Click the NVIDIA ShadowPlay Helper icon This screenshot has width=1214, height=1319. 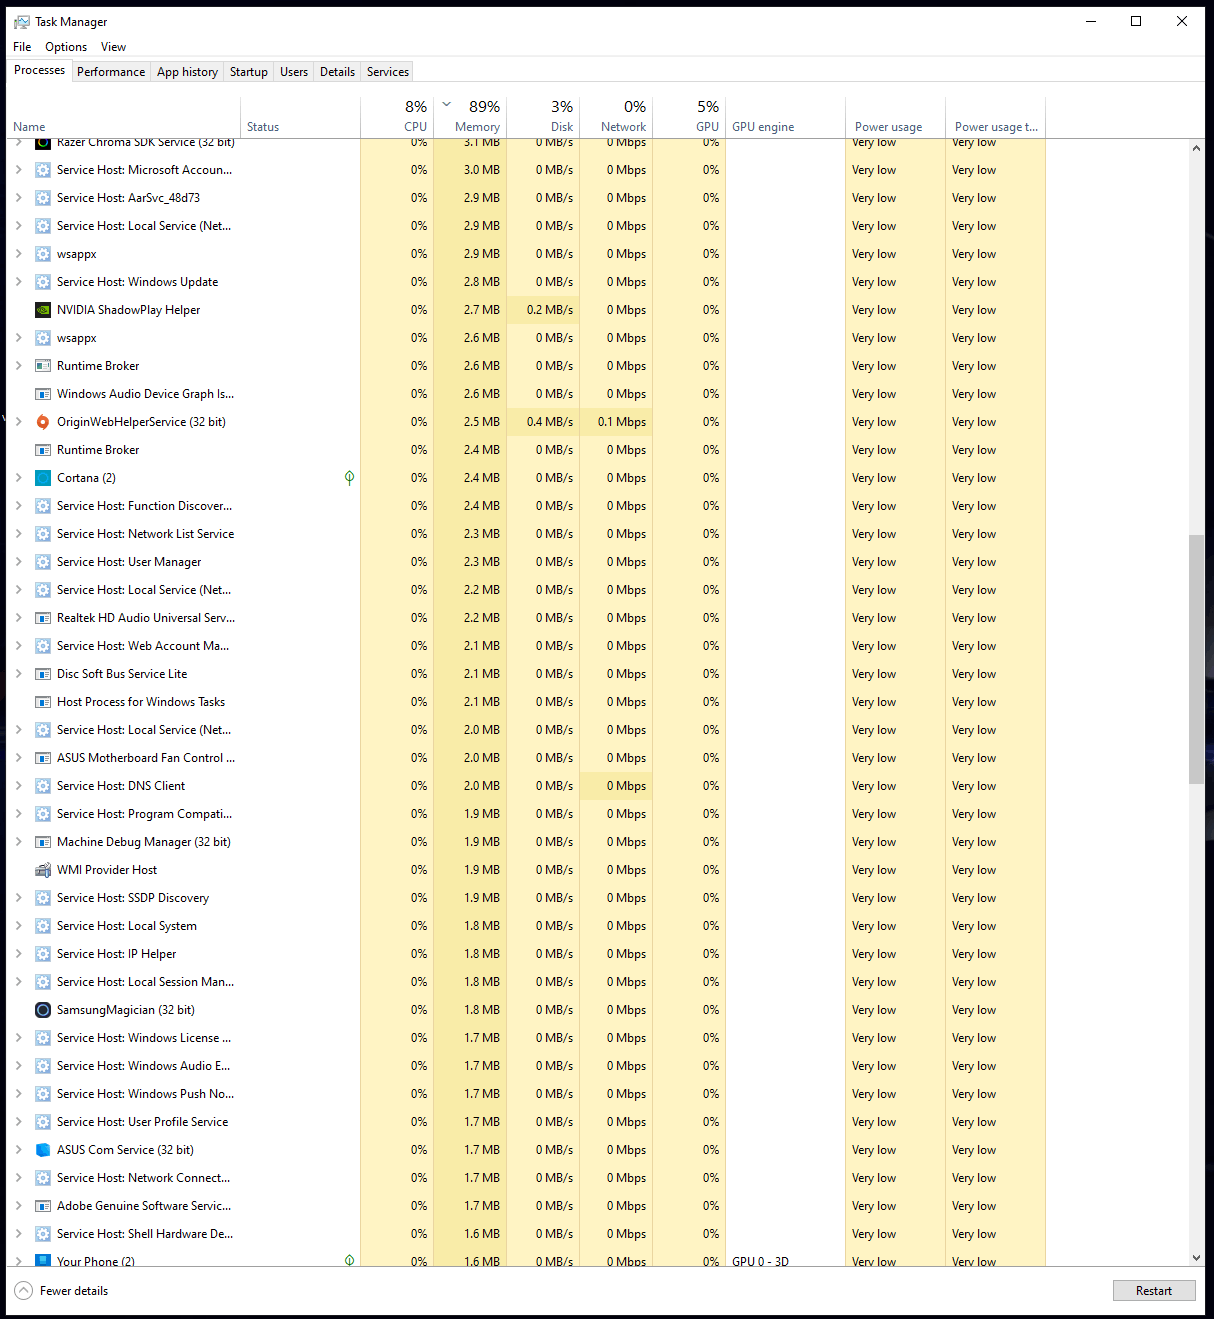click(43, 310)
